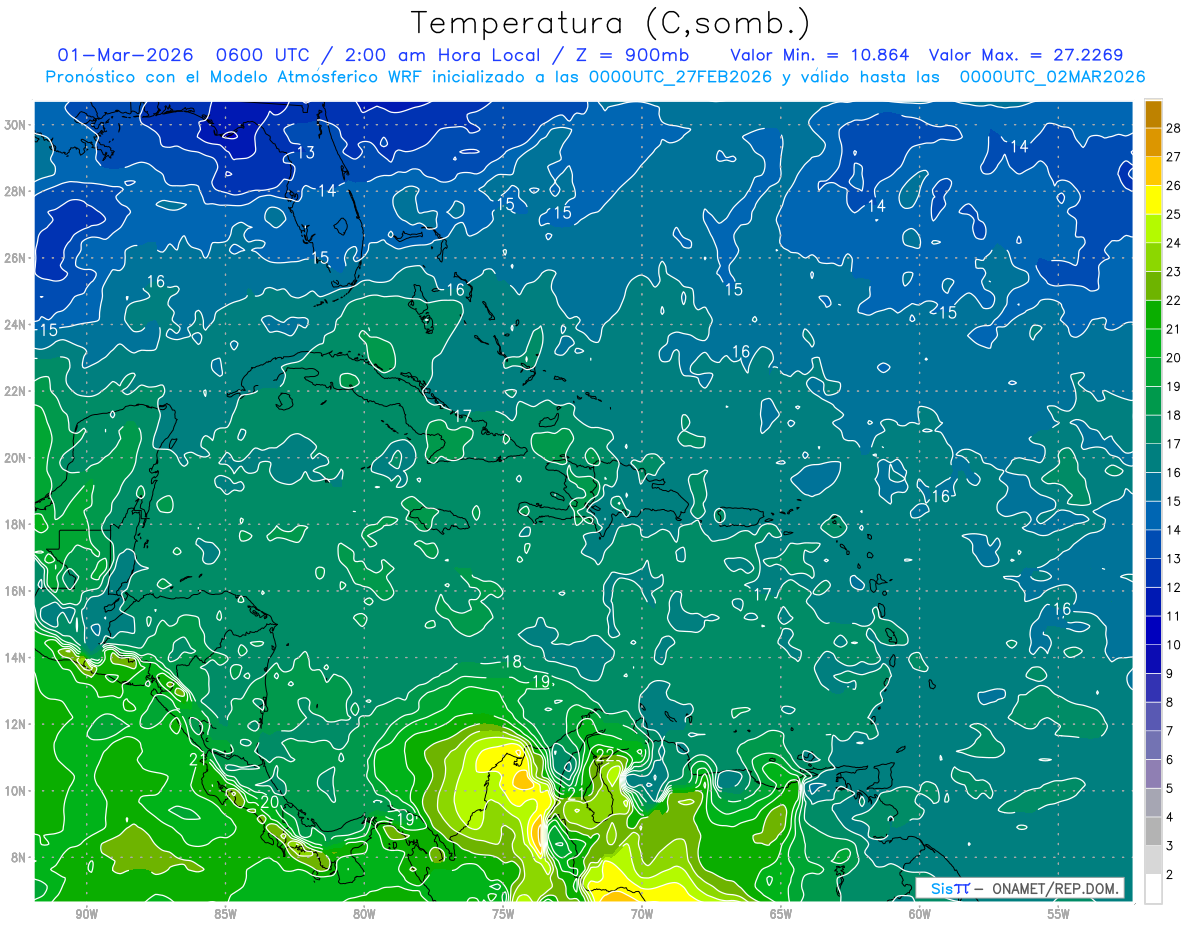Click label 24 on the color scale
This screenshot has height=927, width=1200.
pos(1174,243)
